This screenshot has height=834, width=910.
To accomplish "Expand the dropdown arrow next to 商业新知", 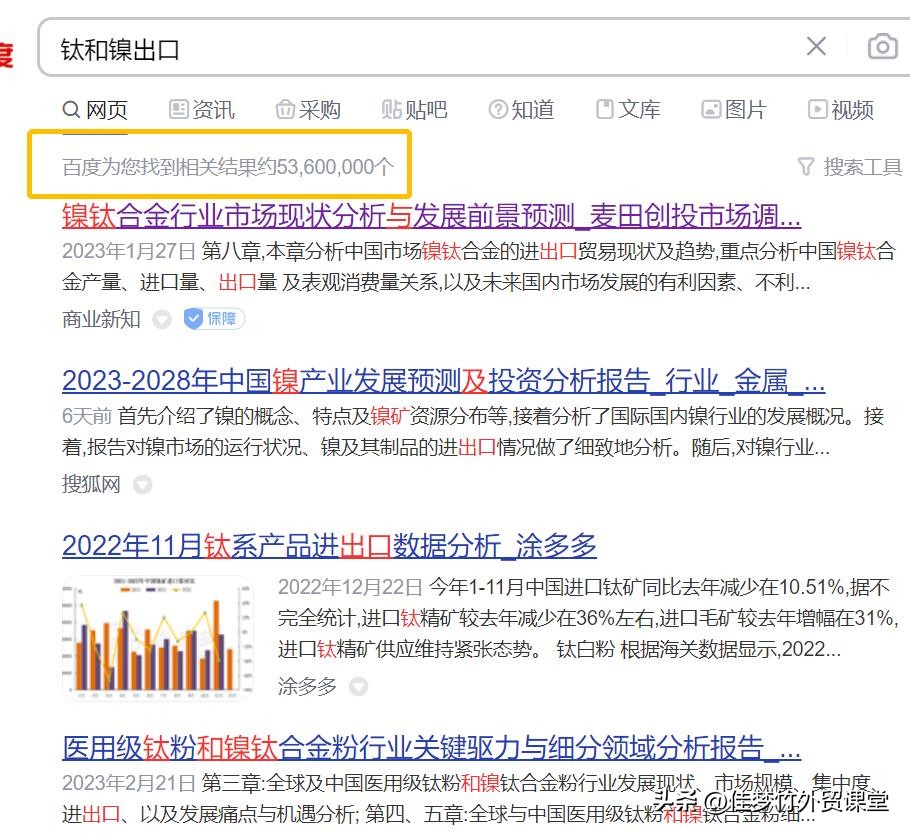I will (x=163, y=319).
